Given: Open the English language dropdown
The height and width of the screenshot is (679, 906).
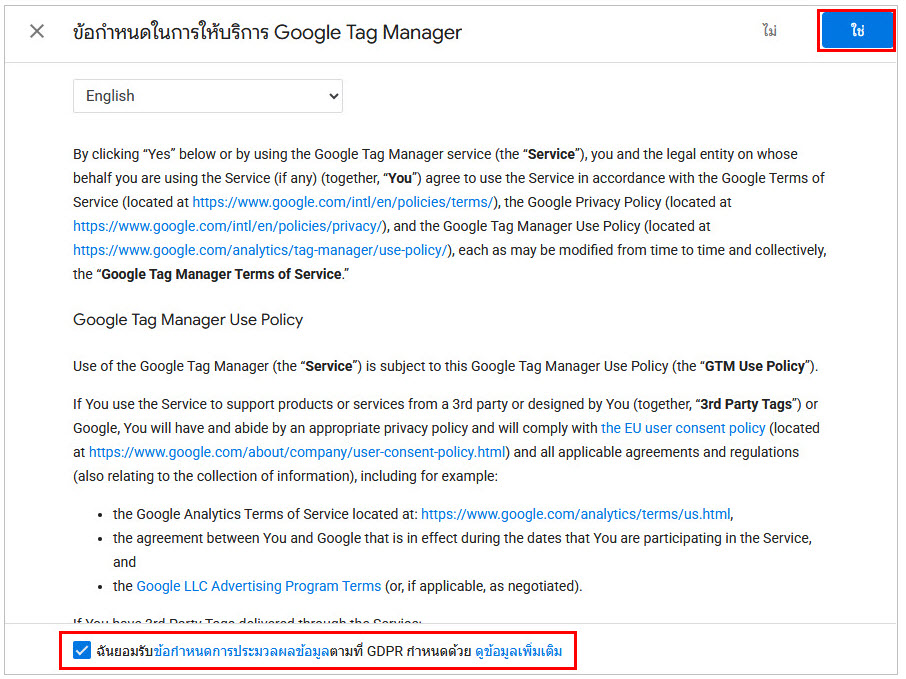Looking at the screenshot, I should pos(208,96).
